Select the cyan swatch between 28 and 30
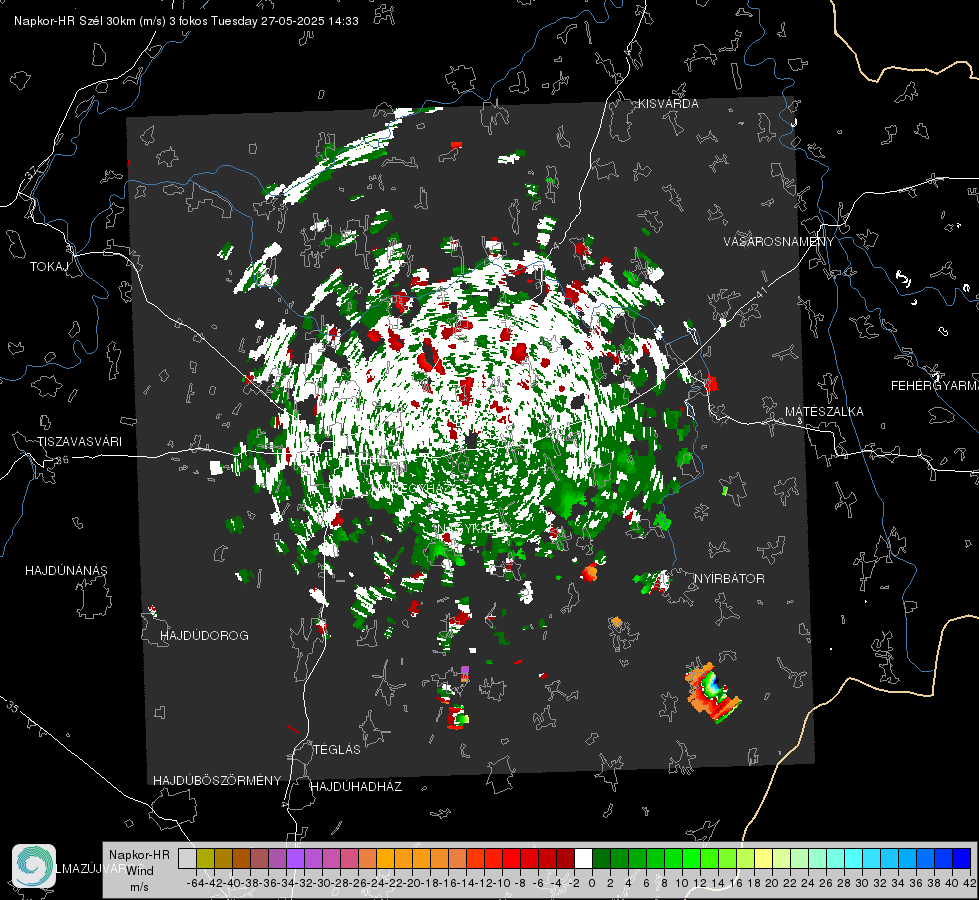Screen dimensions: 979x900 click(854, 858)
